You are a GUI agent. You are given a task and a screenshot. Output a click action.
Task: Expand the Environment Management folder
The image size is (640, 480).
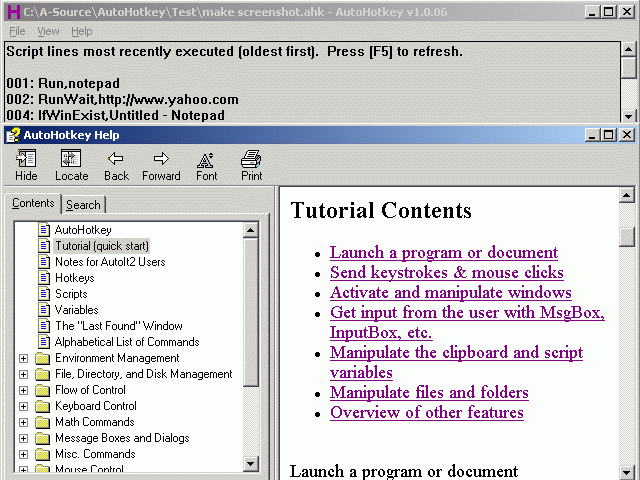(23, 358)
